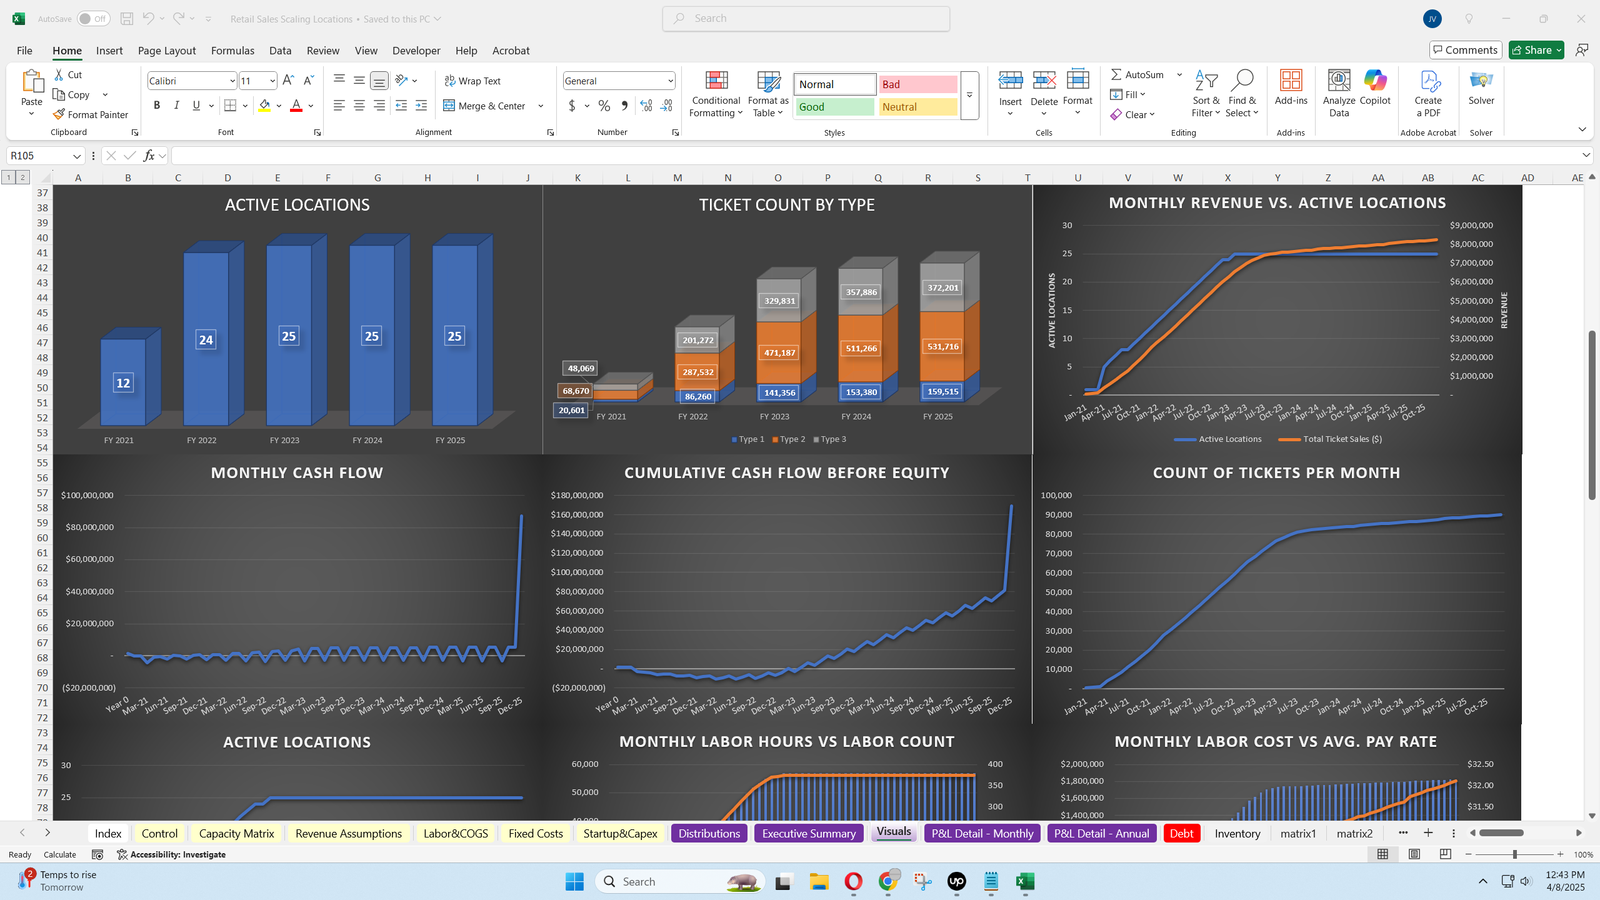Click the Analyze Data icon

(1338, 82)
